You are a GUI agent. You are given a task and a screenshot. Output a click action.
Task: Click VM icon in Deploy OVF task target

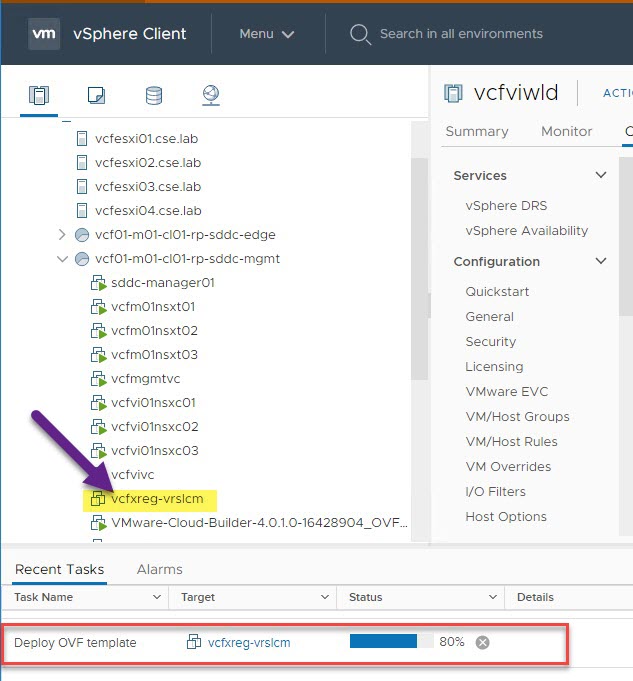coord(194,641)
